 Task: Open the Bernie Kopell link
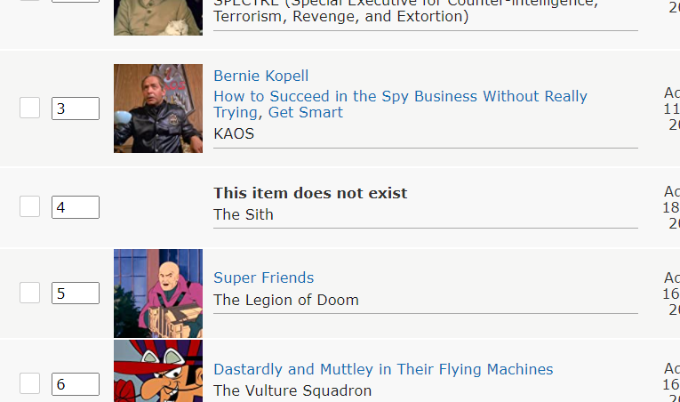click(261, 76)
